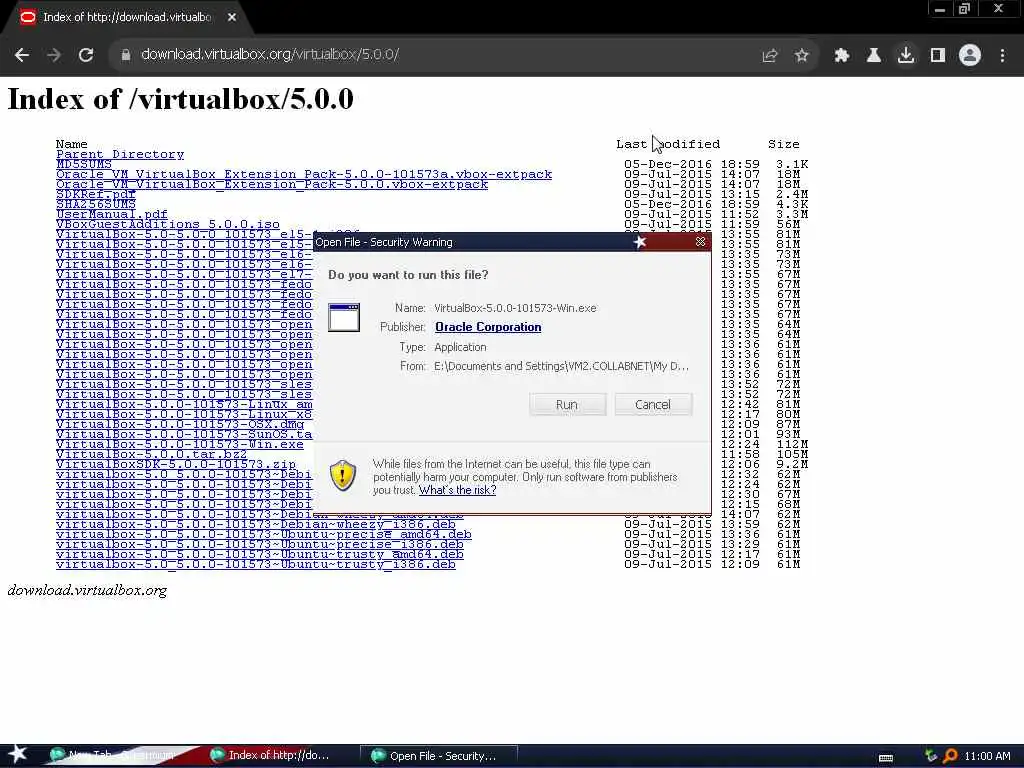Click the Do you want to run this file? text
This screenshot has width=1024, height=768.
[x=408, y=275]
